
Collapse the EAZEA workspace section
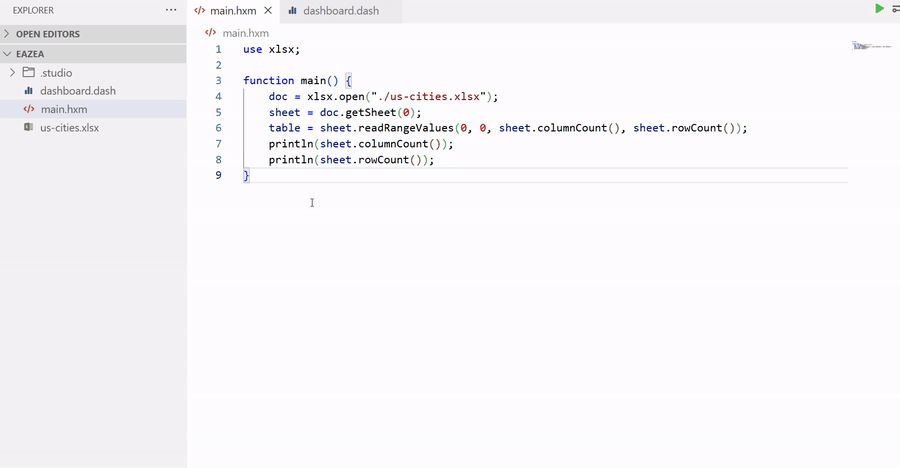pos(8,54)
